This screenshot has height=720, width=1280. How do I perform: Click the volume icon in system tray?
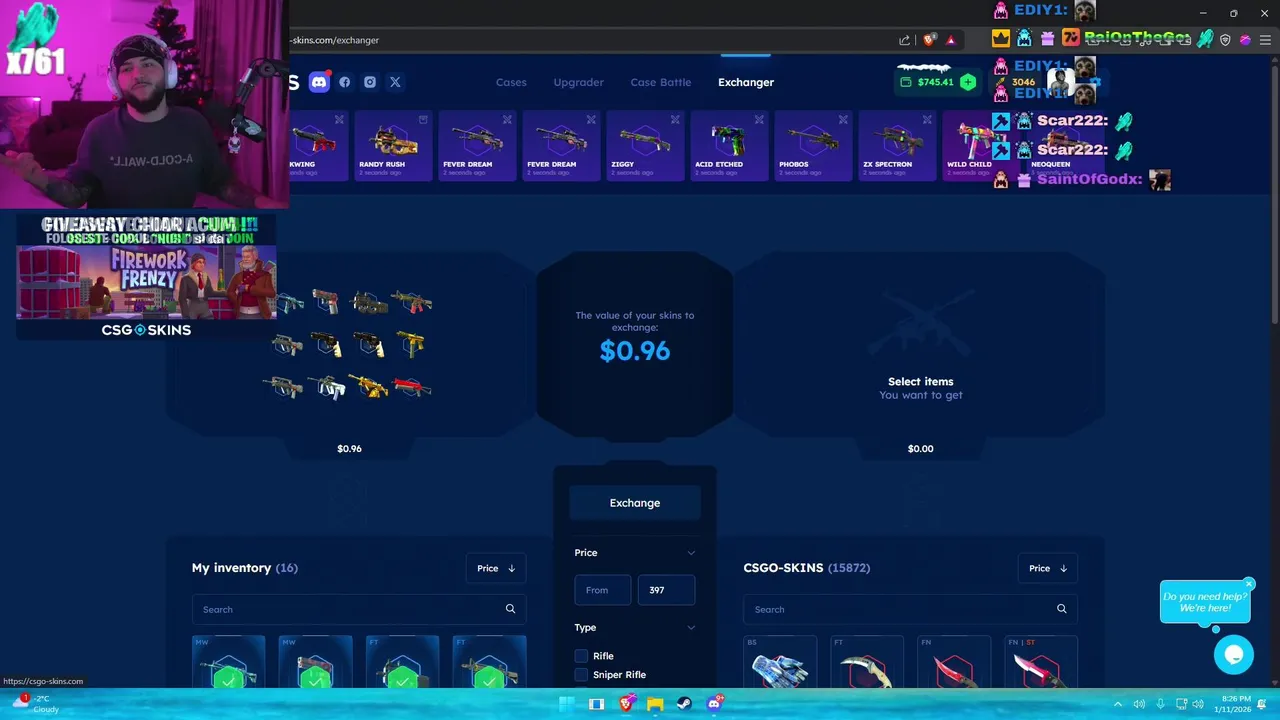click(x=1139, y=704)
